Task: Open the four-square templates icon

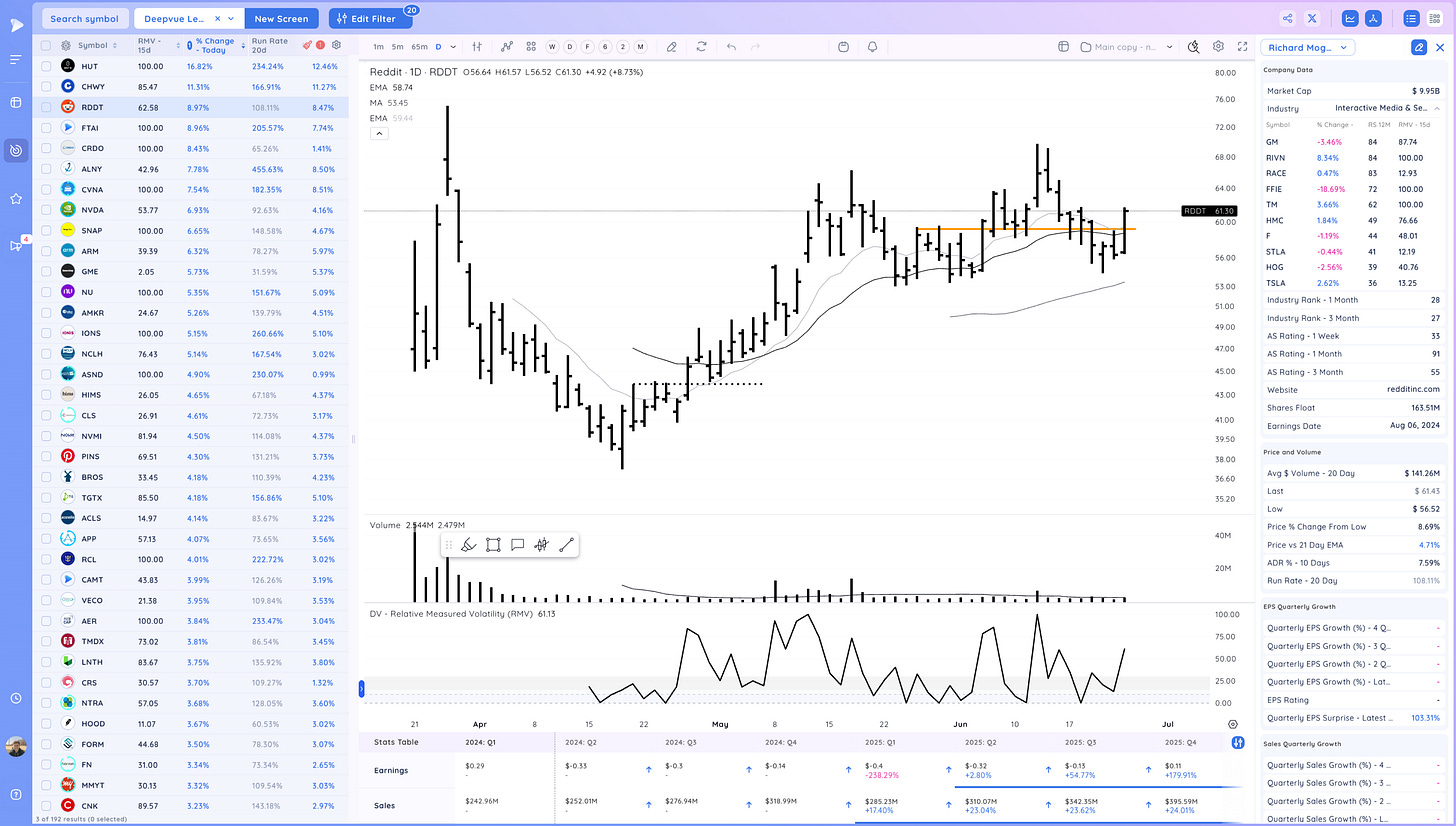Action: coord(530,46)
